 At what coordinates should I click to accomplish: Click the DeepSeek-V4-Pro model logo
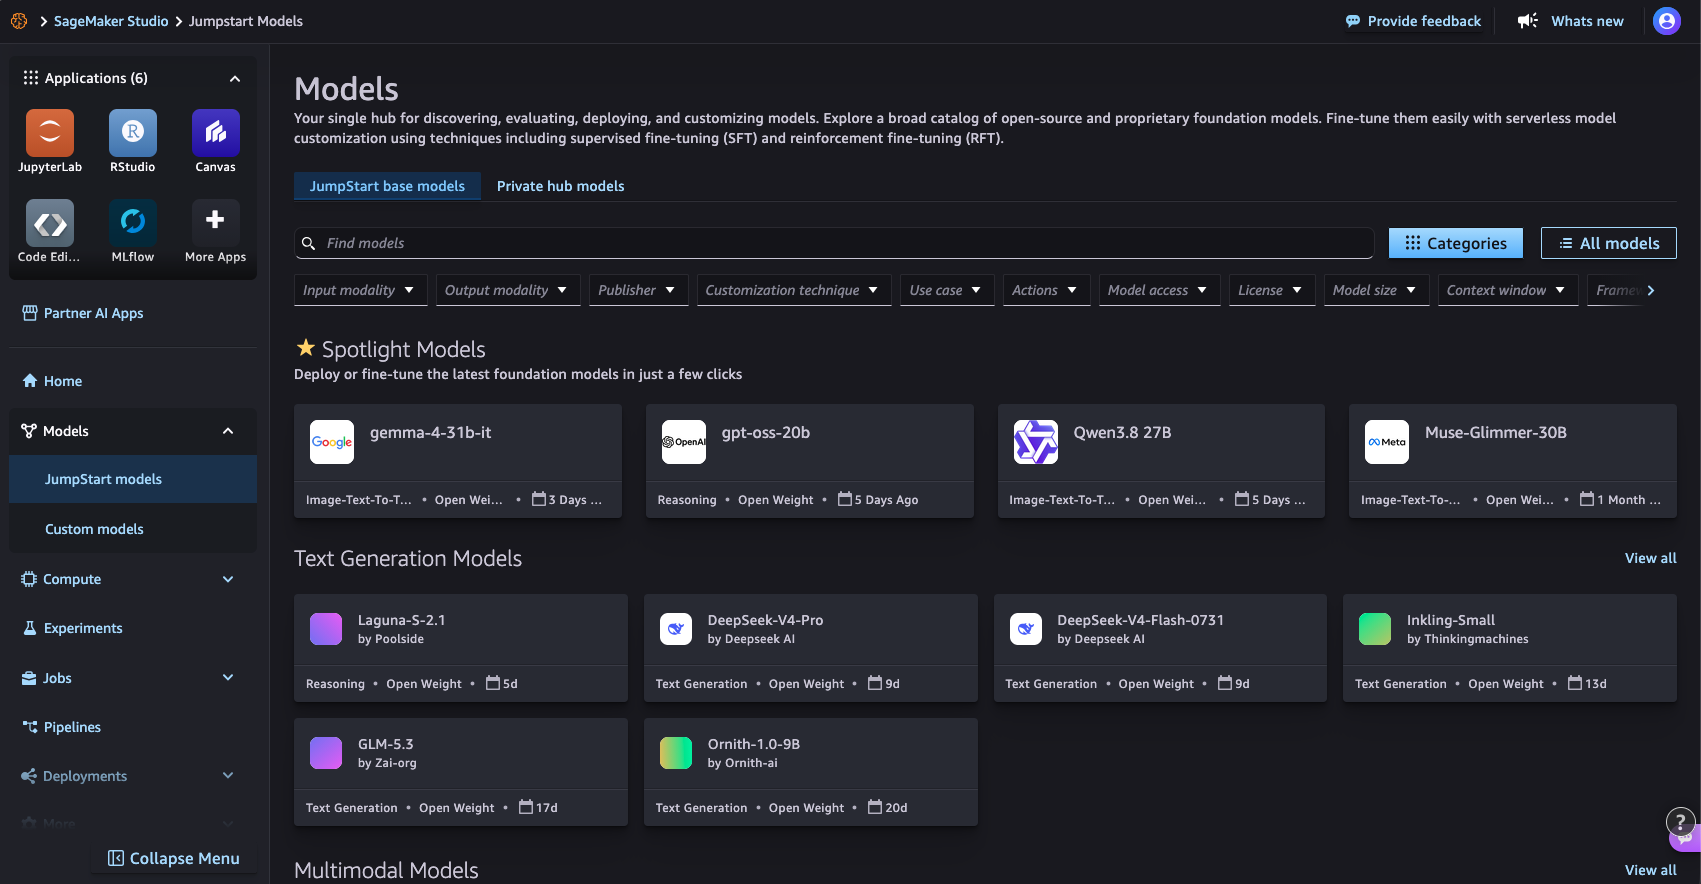676,629
